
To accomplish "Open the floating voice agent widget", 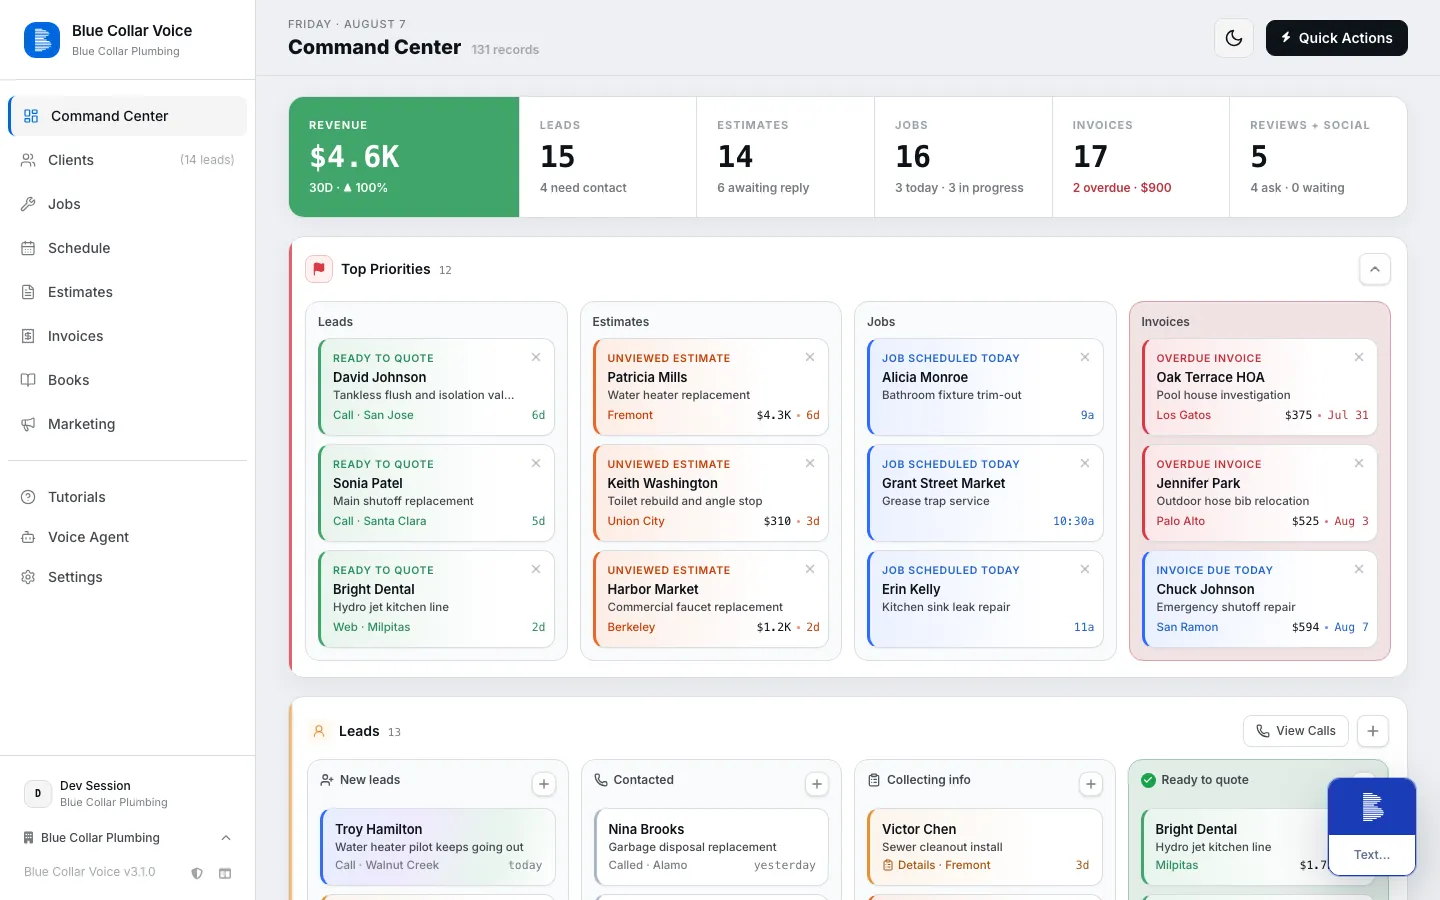I will (x=1372, y=826).
